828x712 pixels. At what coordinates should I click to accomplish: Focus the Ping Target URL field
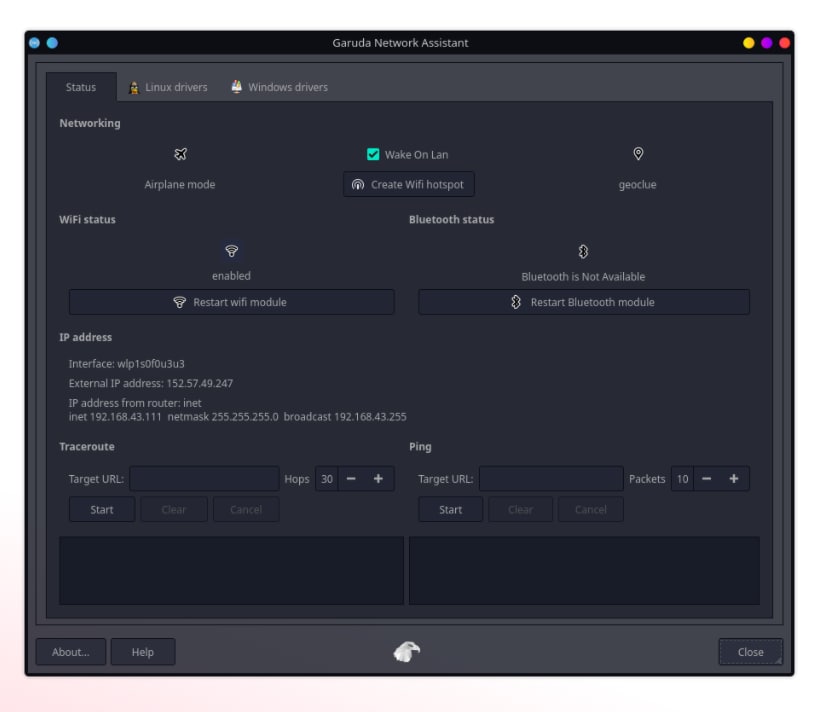click(551, 479)
